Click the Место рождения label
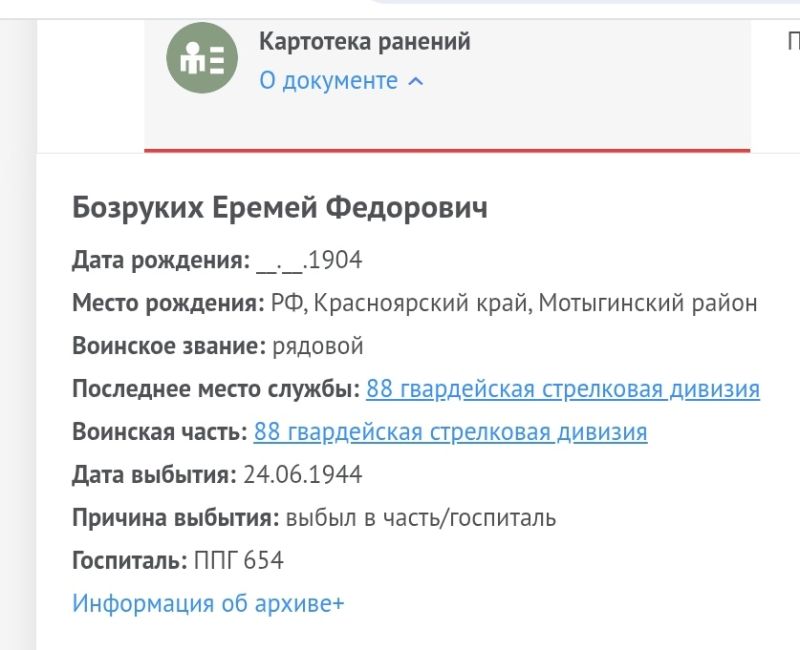 (168, 304)
